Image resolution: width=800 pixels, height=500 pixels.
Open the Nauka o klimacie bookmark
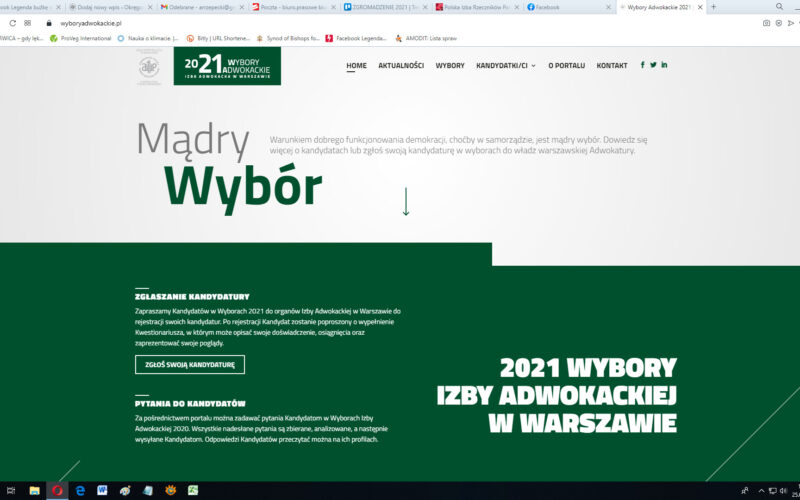pos(148,38)
